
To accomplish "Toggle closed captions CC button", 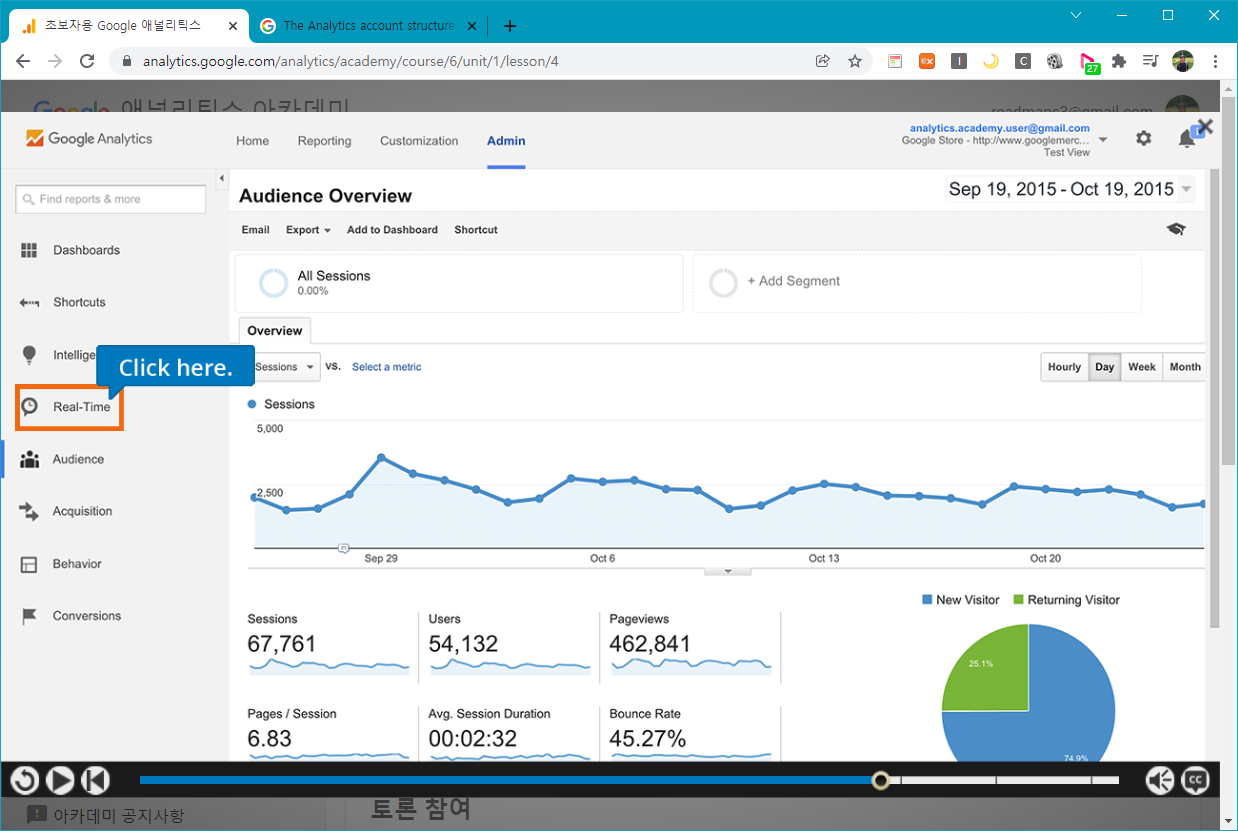I will pos(1196,780).
